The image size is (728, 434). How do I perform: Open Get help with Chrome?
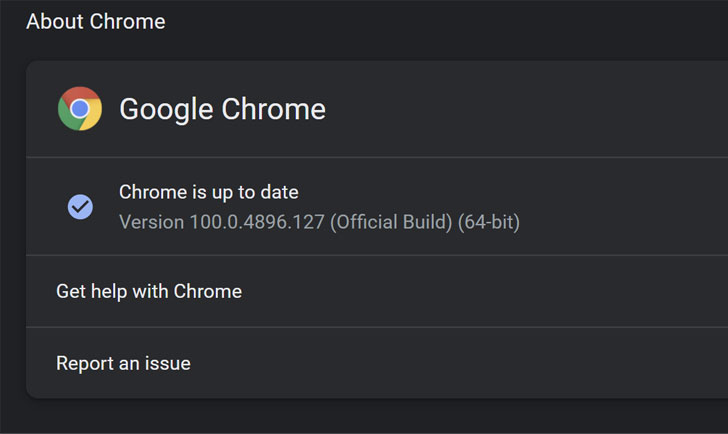coord(149,292)
